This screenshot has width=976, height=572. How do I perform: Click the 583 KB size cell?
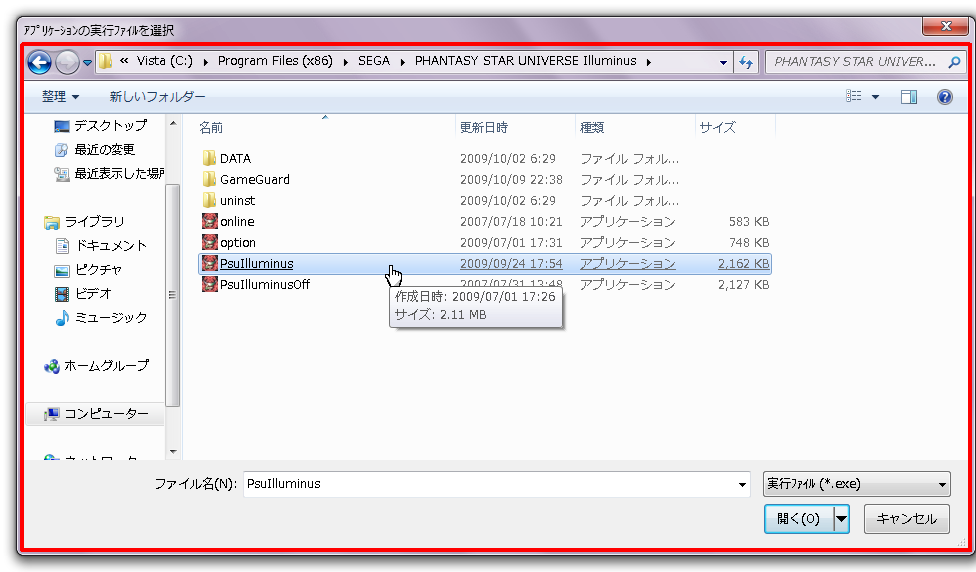pyautogui.click(x=749, y=222)
